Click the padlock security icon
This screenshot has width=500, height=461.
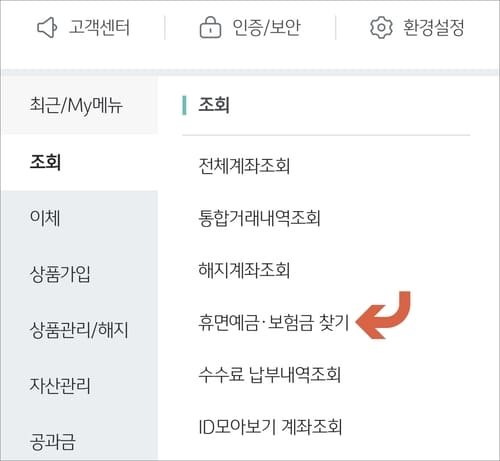[x=210, y=27]
